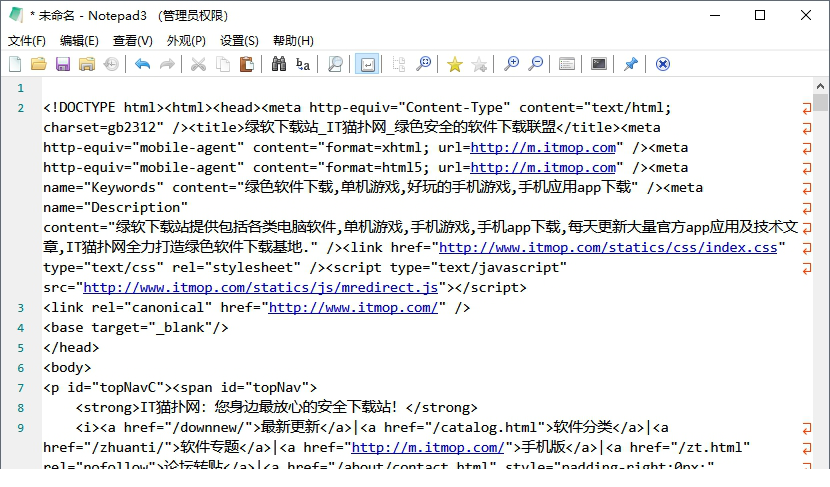Viewport: 830px width, 487px height.
Task: Open the Replace tool icon
Action: point(302,64)
